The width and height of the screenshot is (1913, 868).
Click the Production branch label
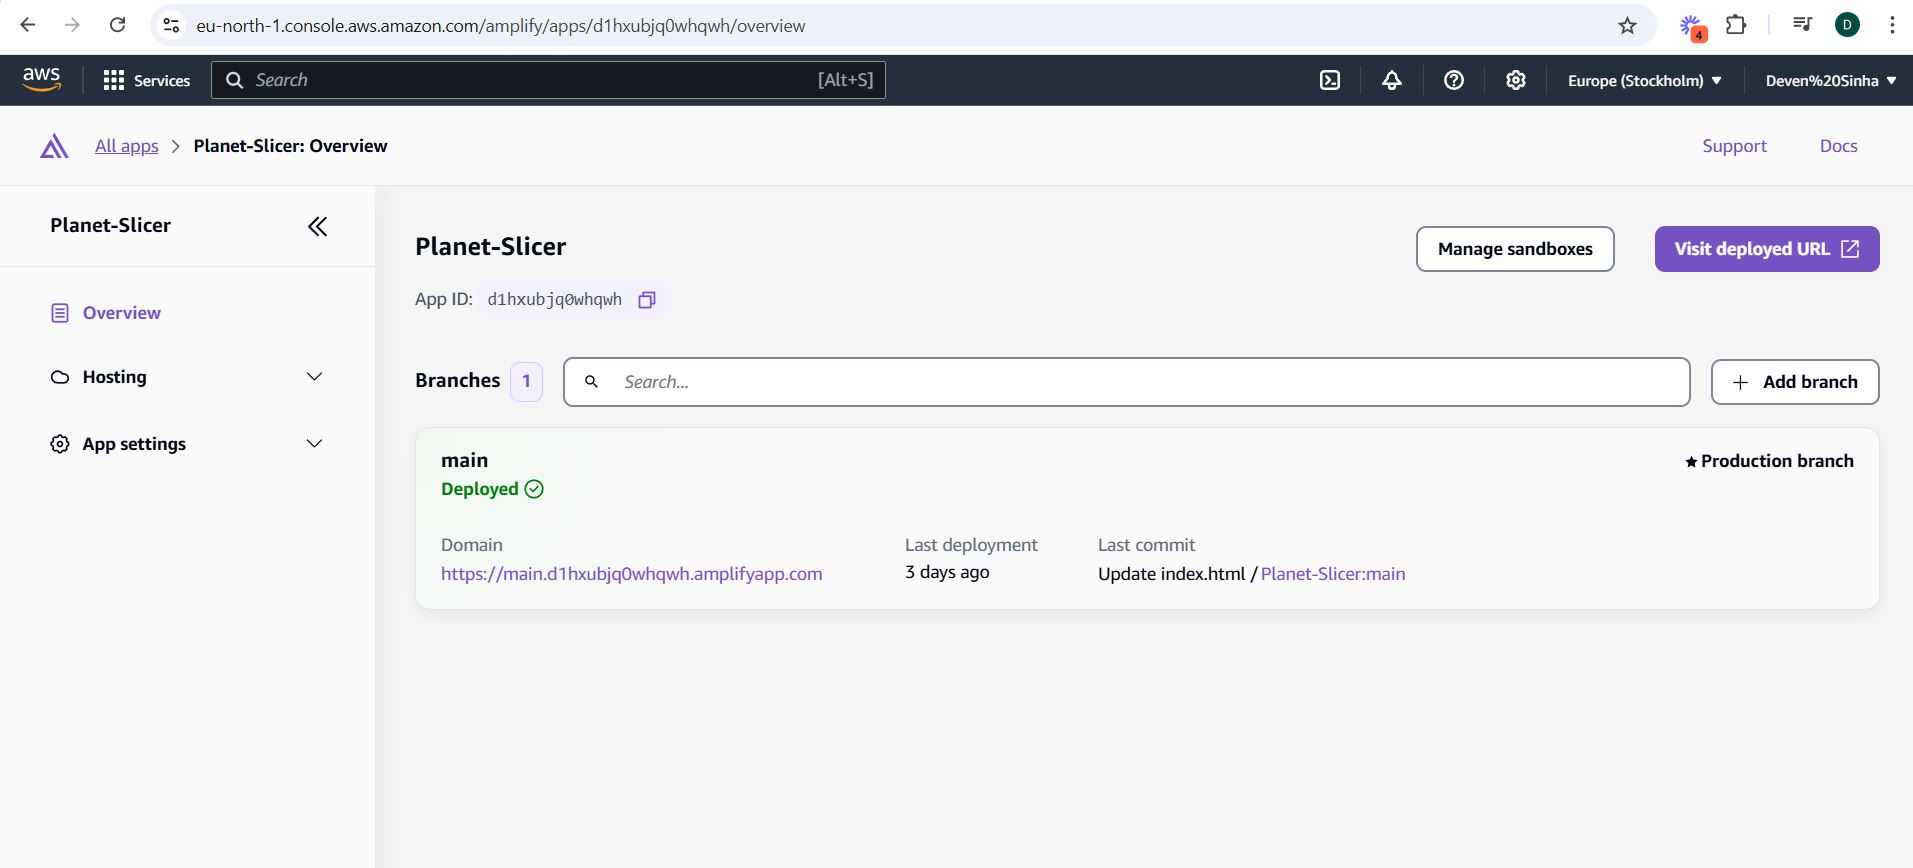(1769, 461)
